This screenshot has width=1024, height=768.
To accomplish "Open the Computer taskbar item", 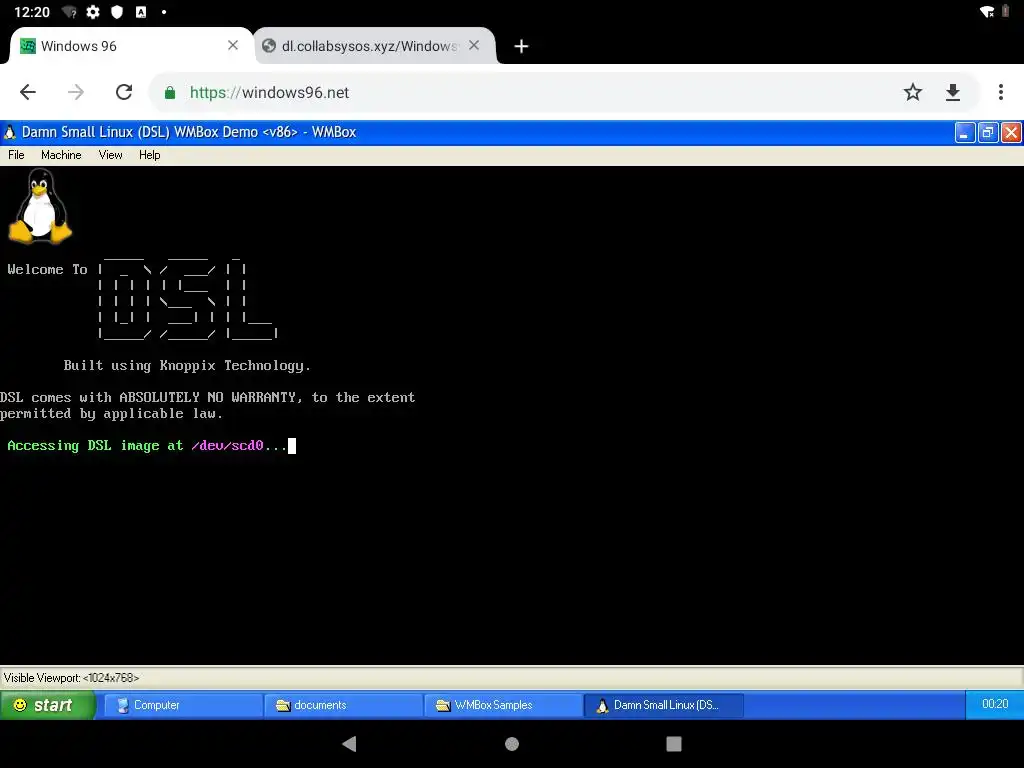I will [184, 705].
